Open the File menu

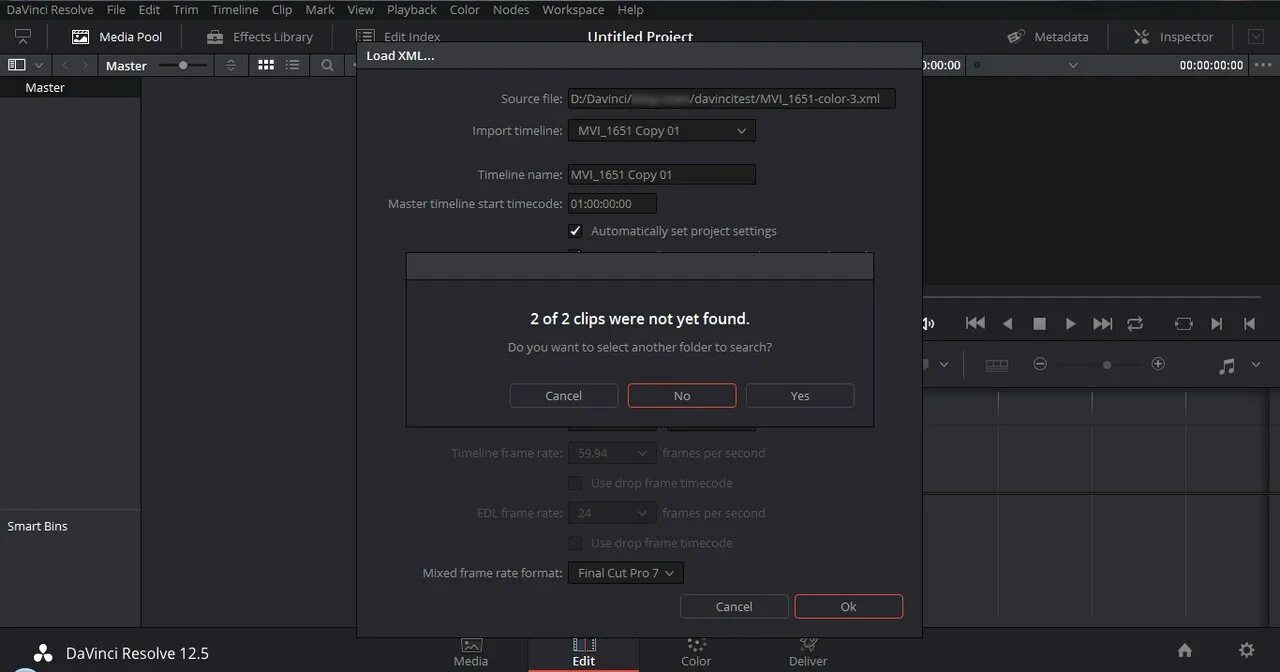coord(116,10)
